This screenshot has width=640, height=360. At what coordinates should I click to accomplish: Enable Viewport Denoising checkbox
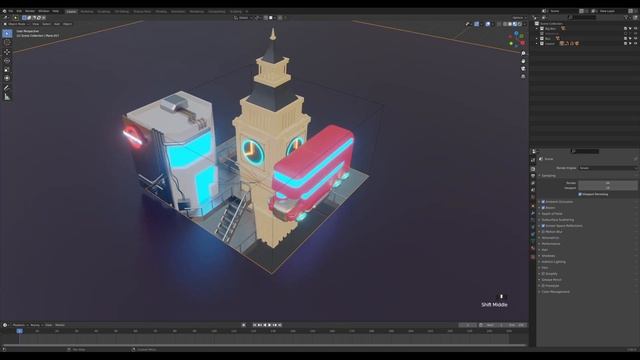coord(580,194)
